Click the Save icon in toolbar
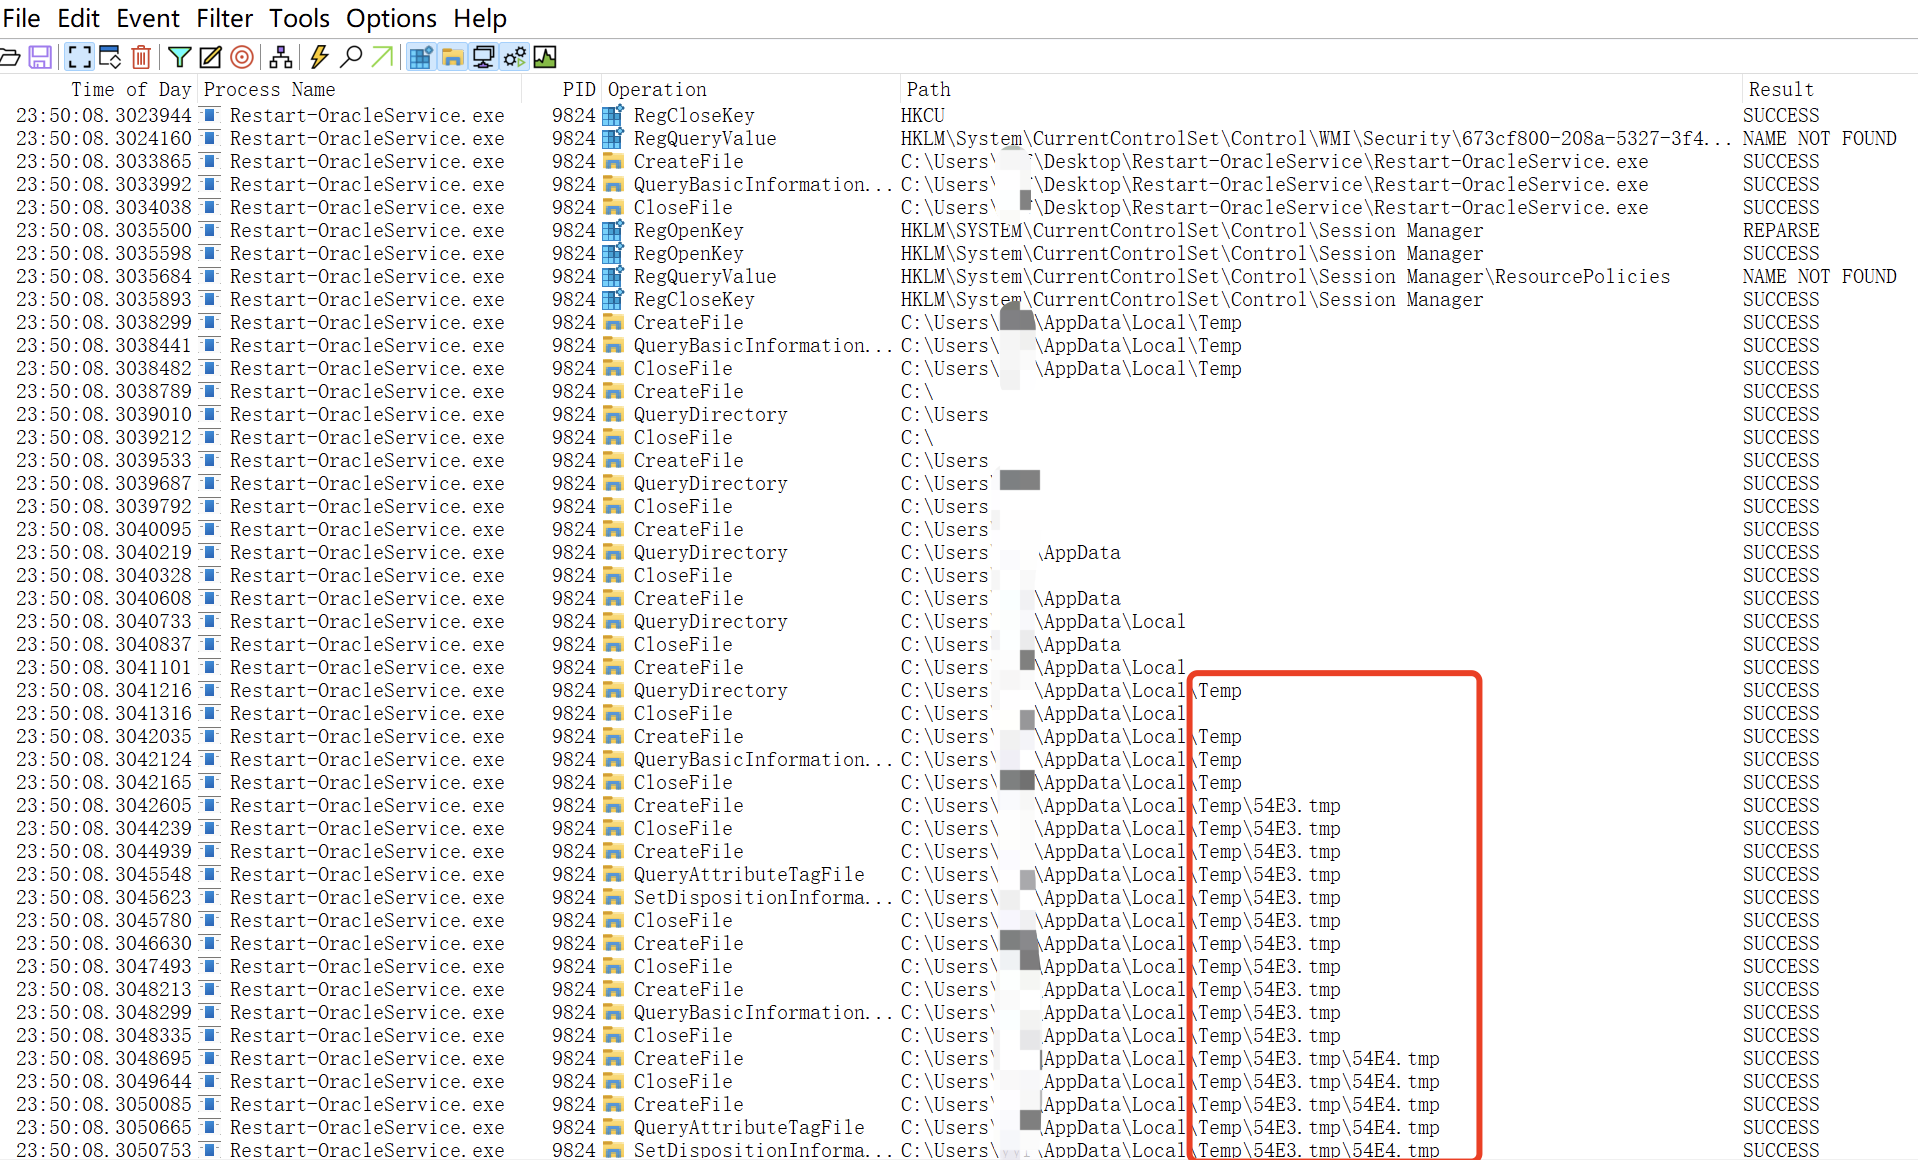The height and width of the screenshot is (1160, 1918). tap(40, 57)
